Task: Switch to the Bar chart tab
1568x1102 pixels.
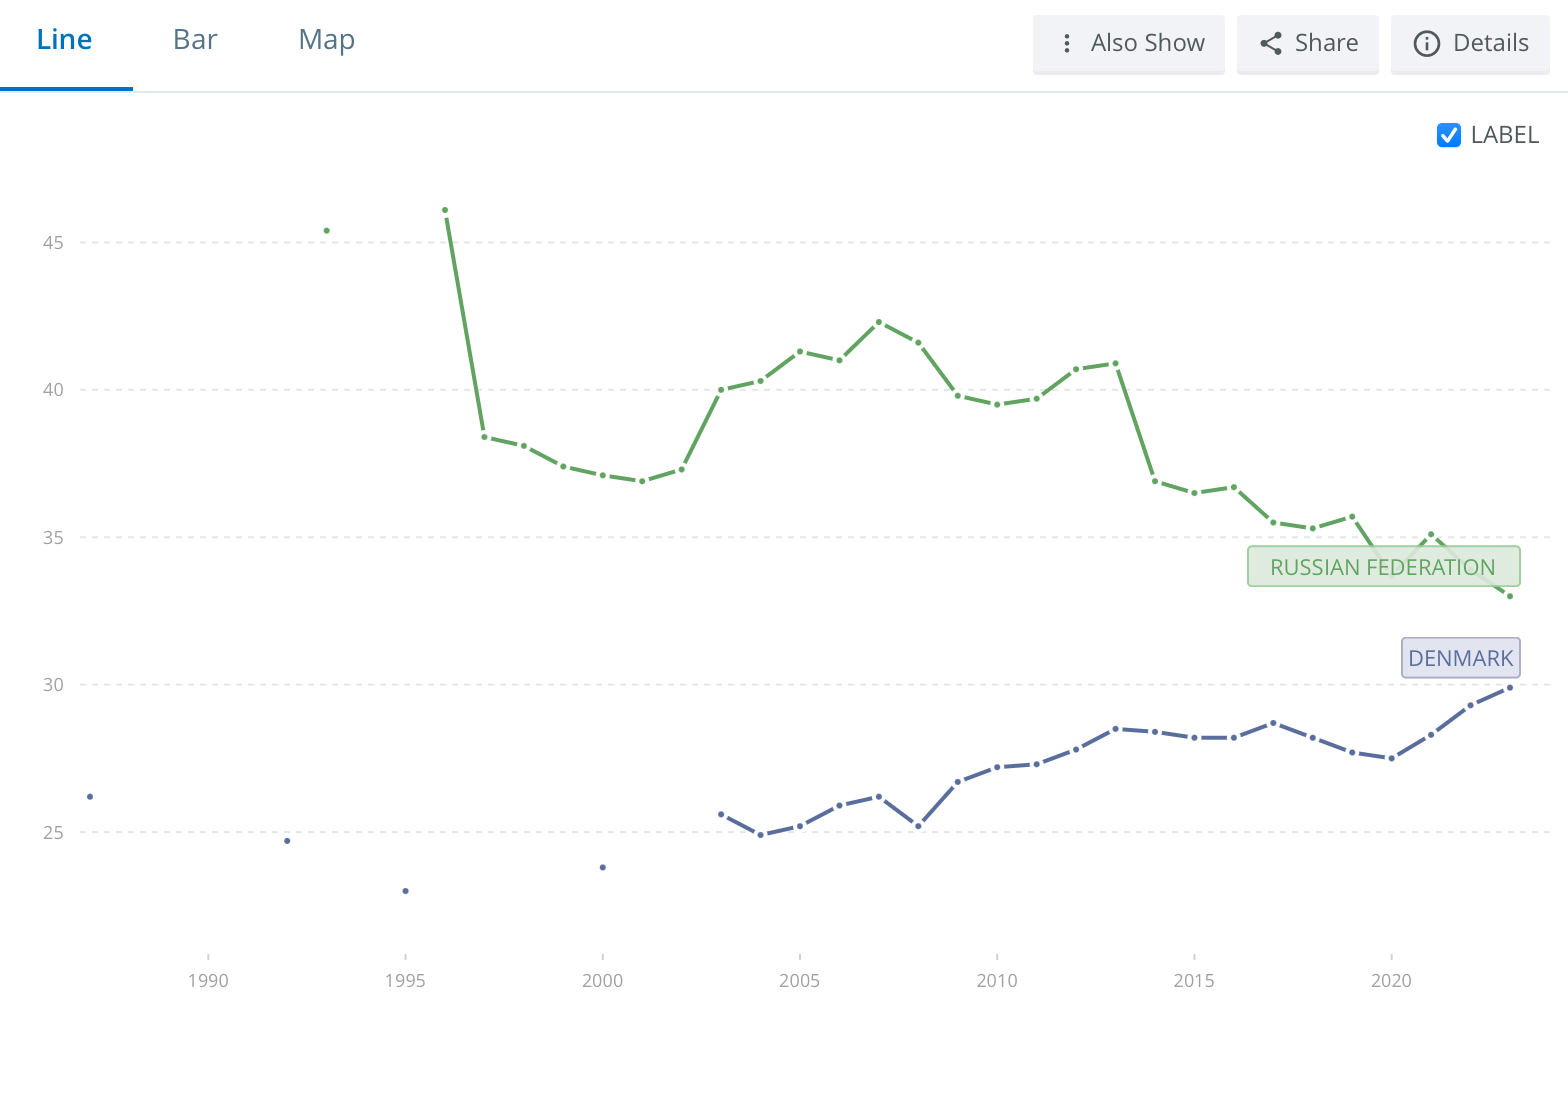Action: 195,40
